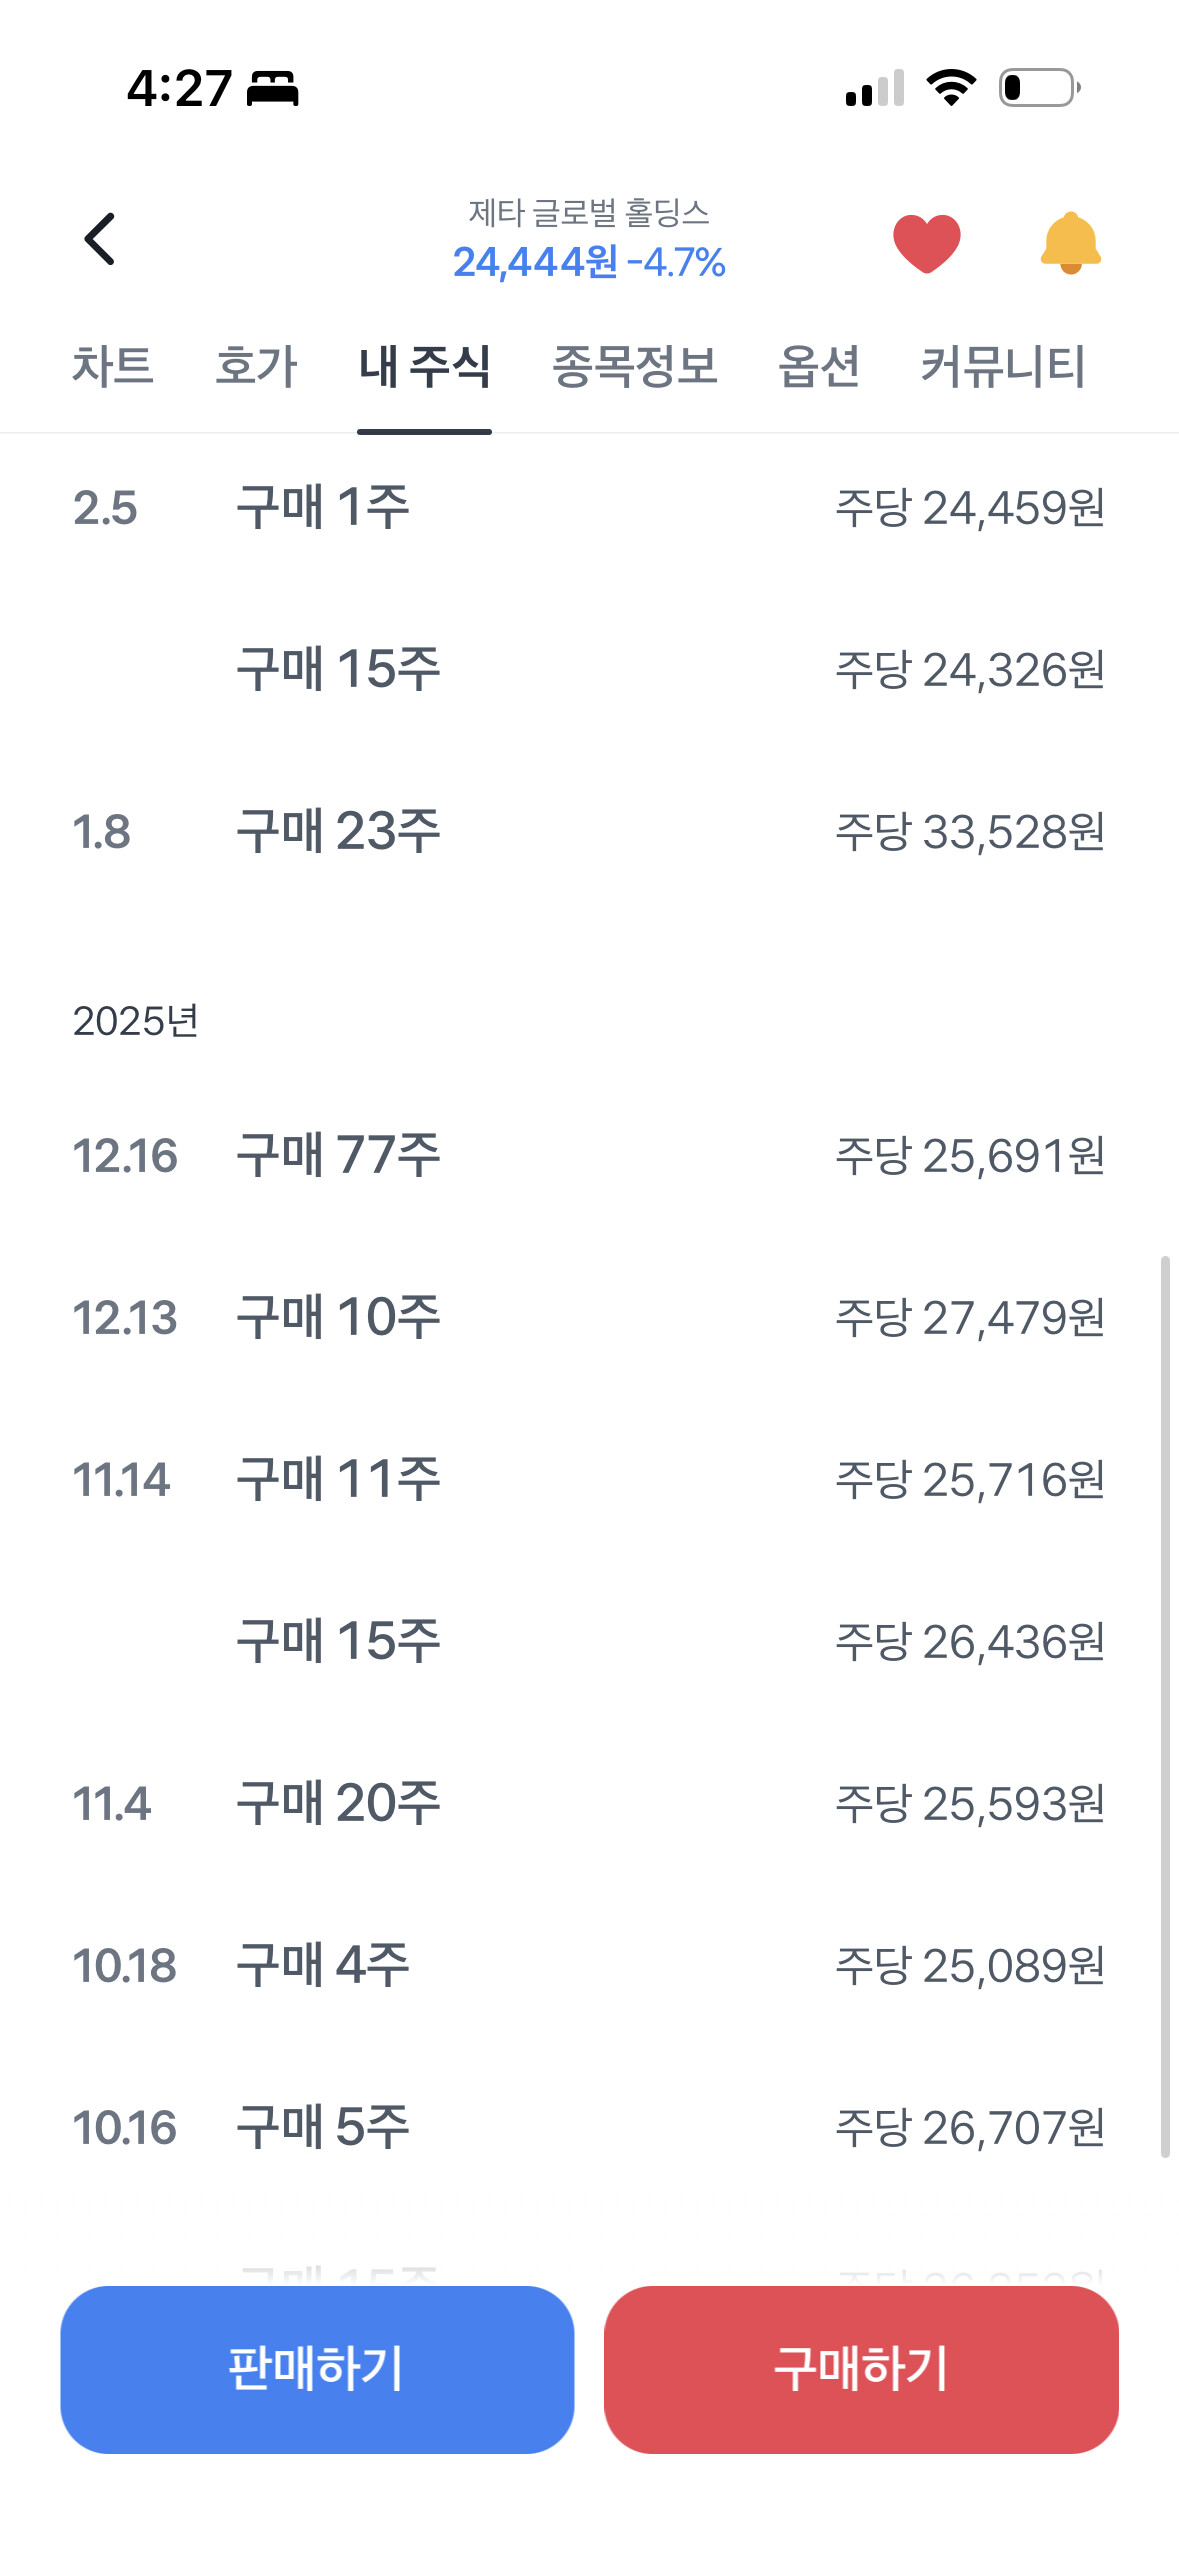
Task: Tap the bed sleep focus icon
Action: (273, 88)
